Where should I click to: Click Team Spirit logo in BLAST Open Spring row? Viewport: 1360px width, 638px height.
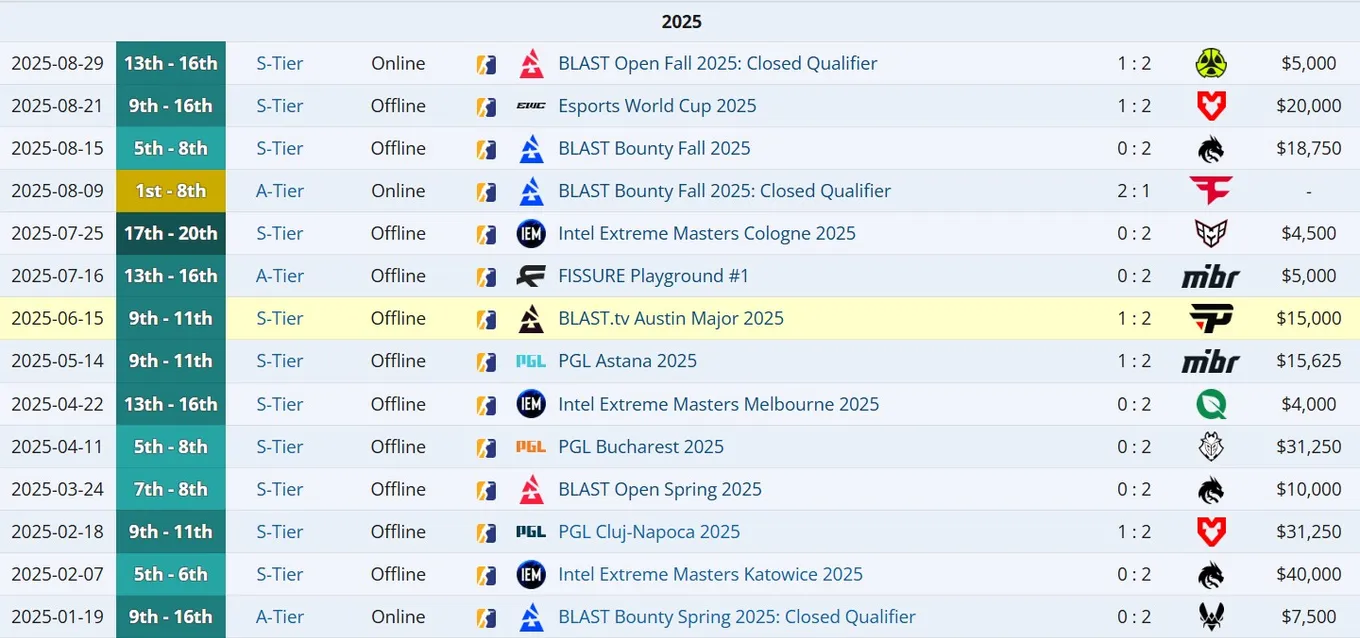[1211, 490]
